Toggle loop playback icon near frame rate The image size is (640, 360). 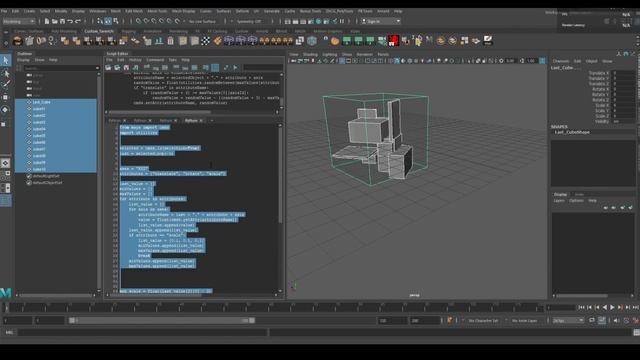[592, 321]
